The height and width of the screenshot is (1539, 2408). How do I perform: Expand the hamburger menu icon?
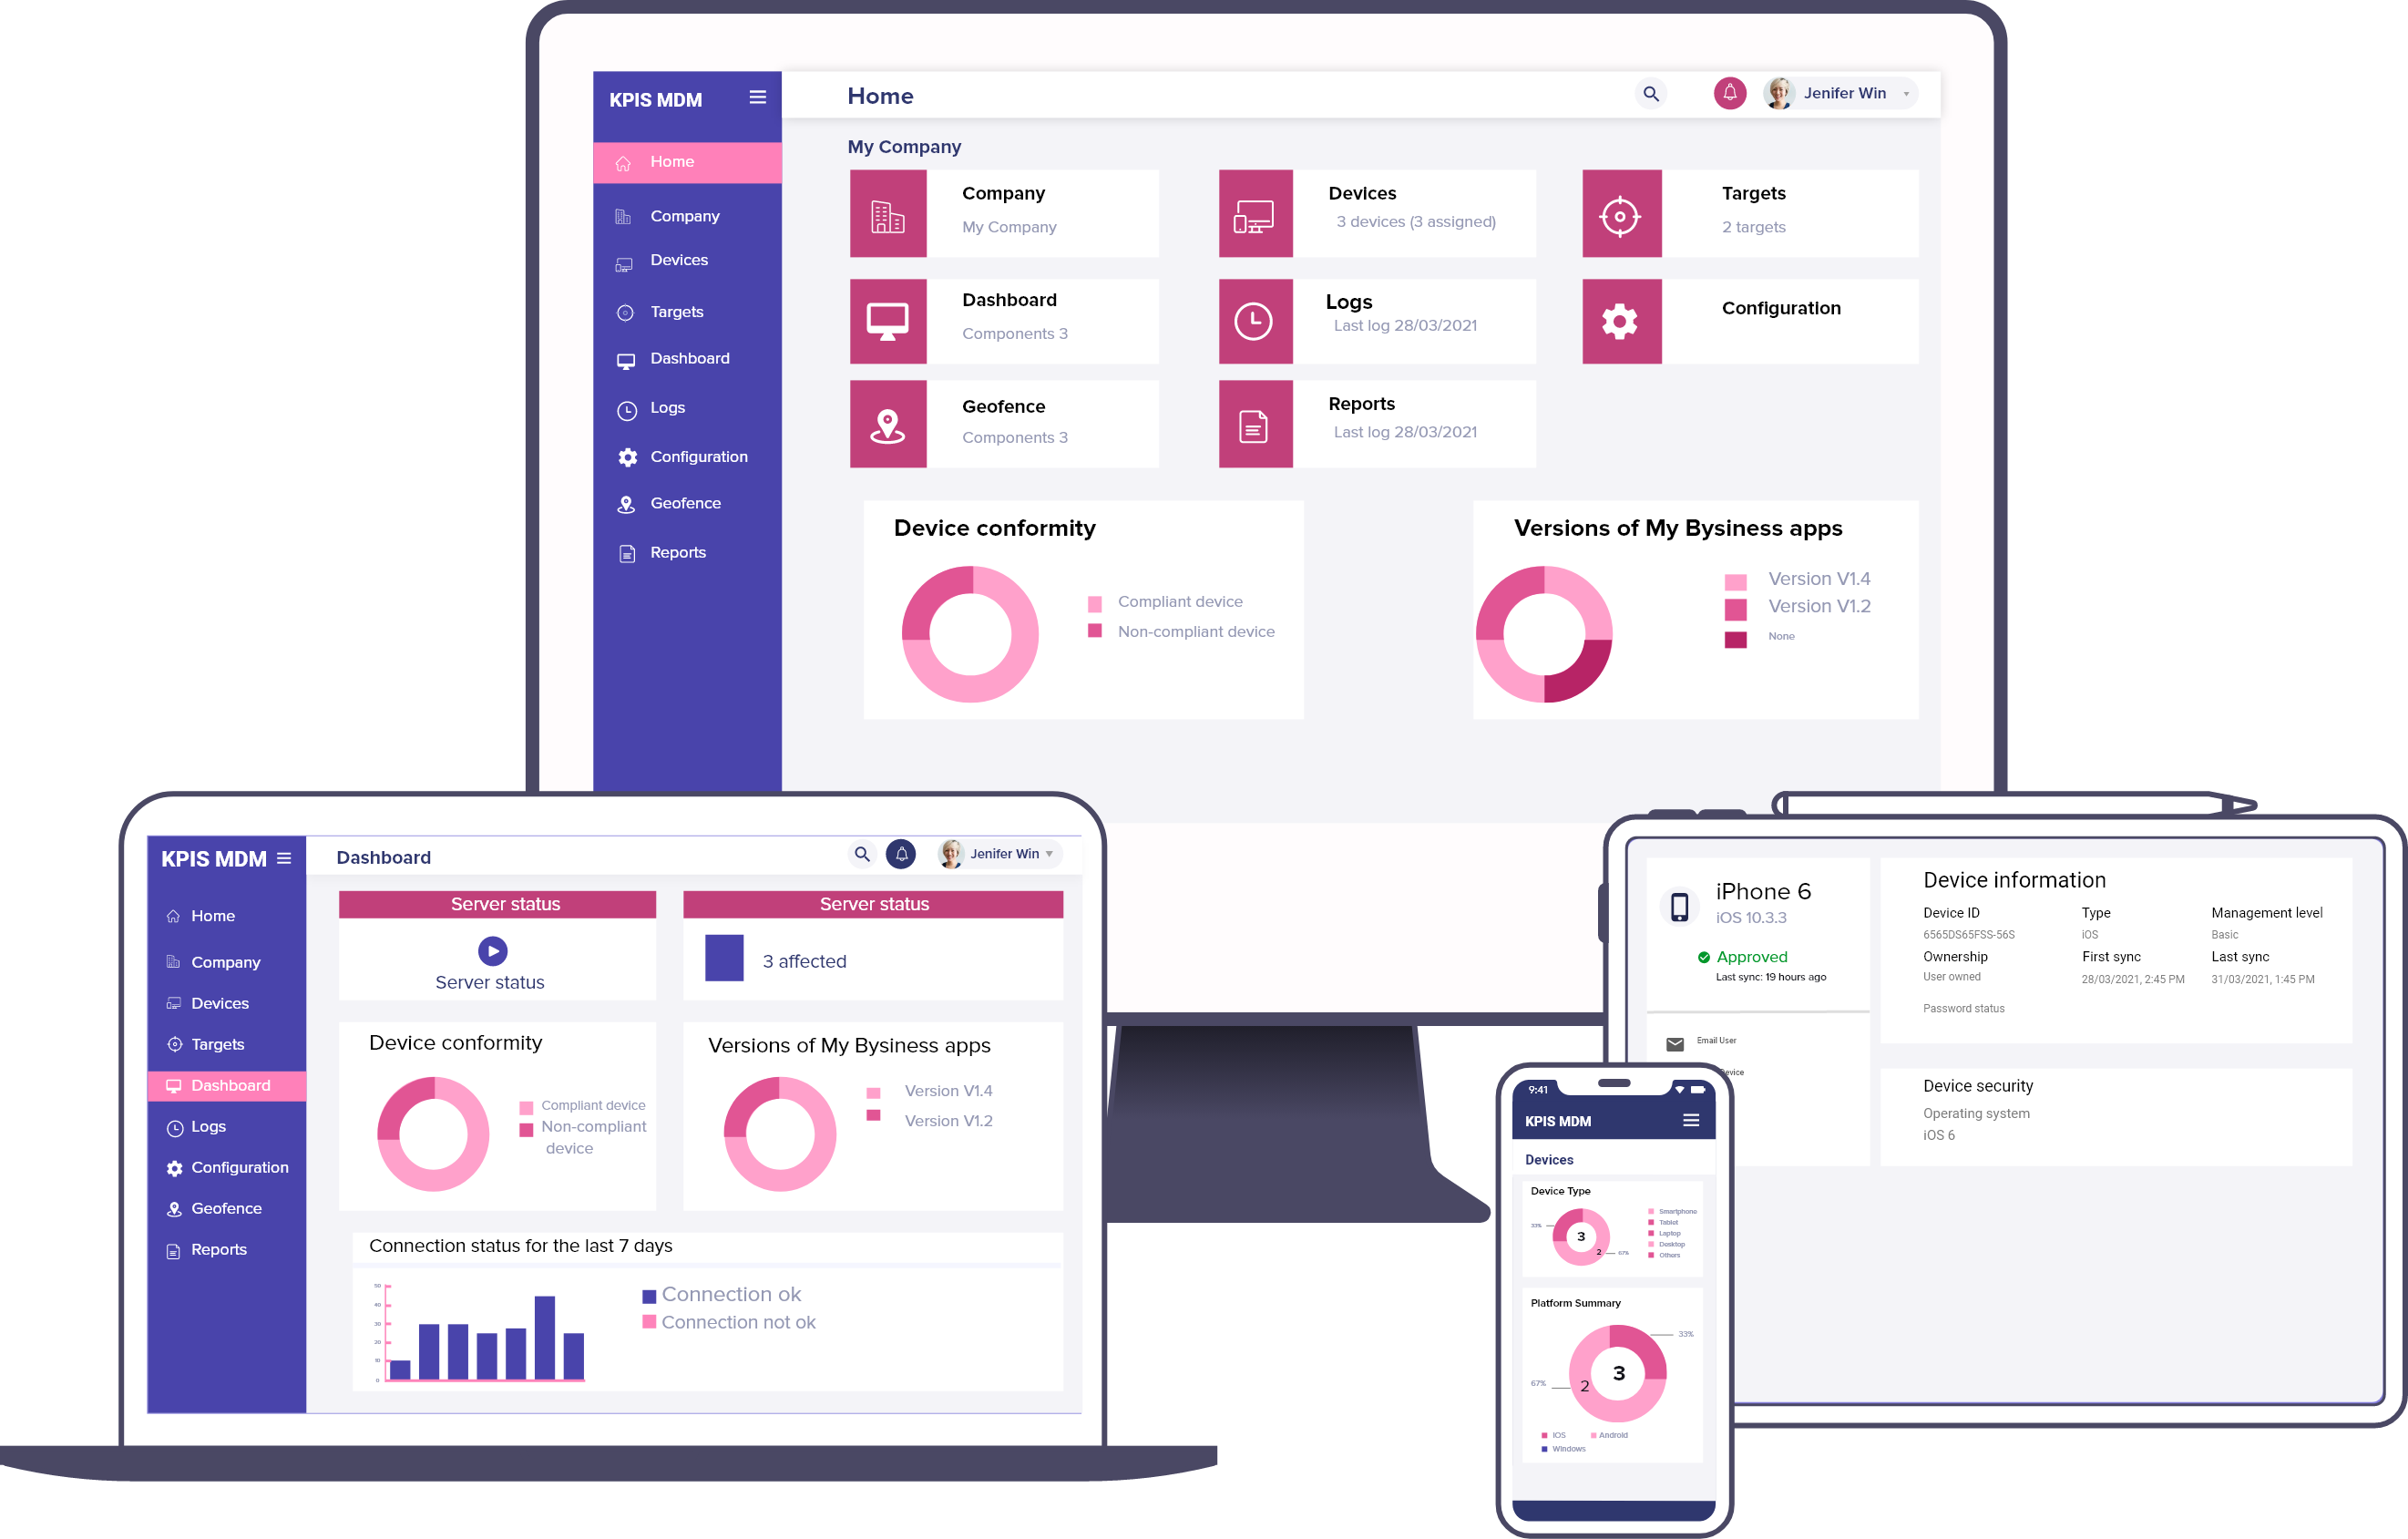point(758,95)
